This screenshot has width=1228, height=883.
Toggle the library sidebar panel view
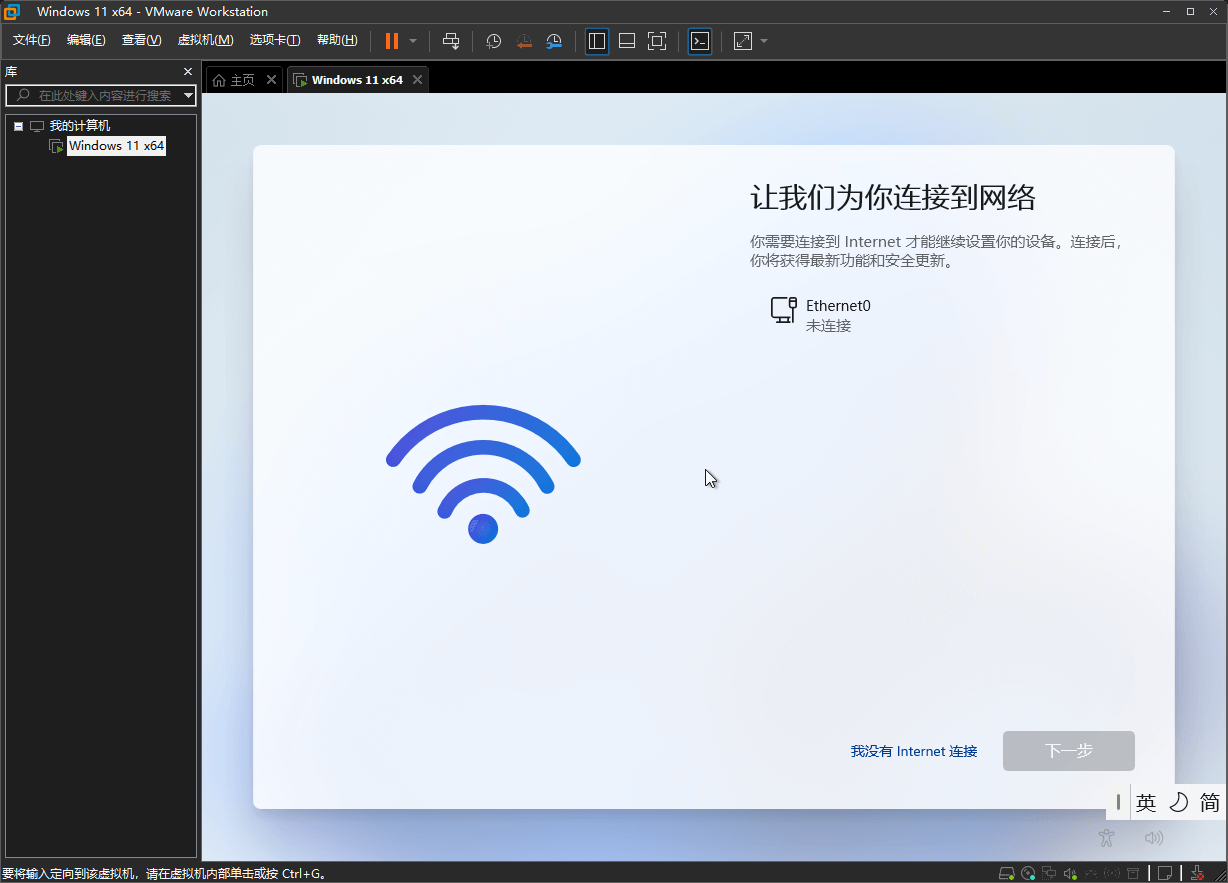pos(597,41)
